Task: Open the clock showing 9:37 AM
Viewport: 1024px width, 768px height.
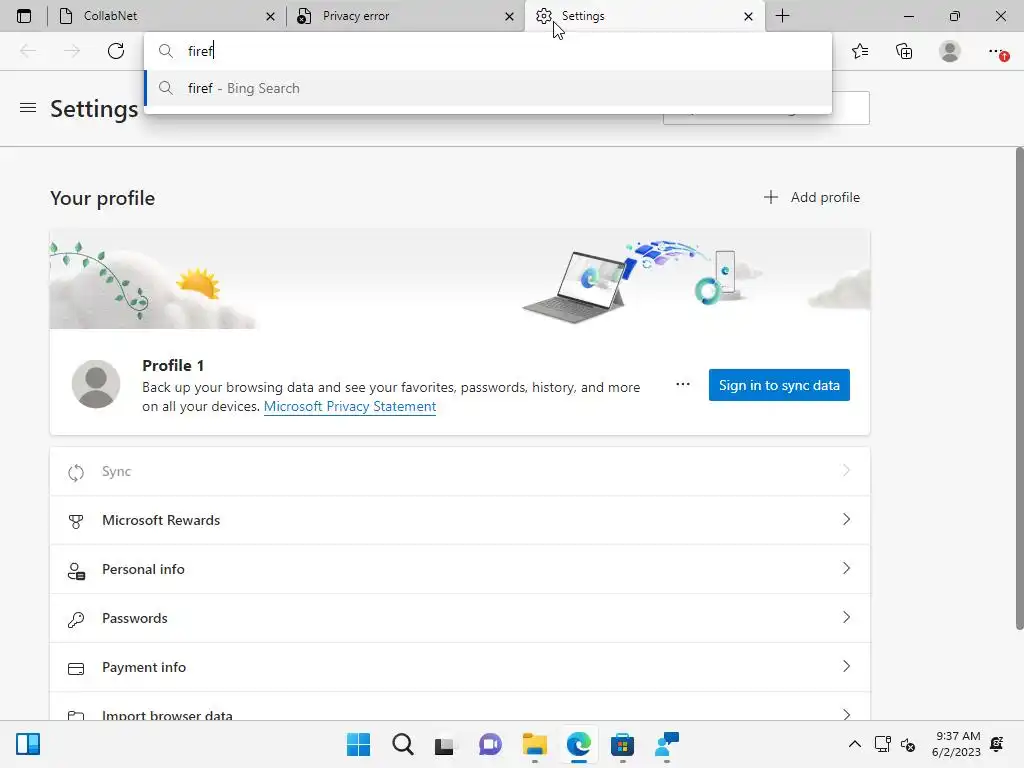Action: pyautogui.click(x=956, y=744)
